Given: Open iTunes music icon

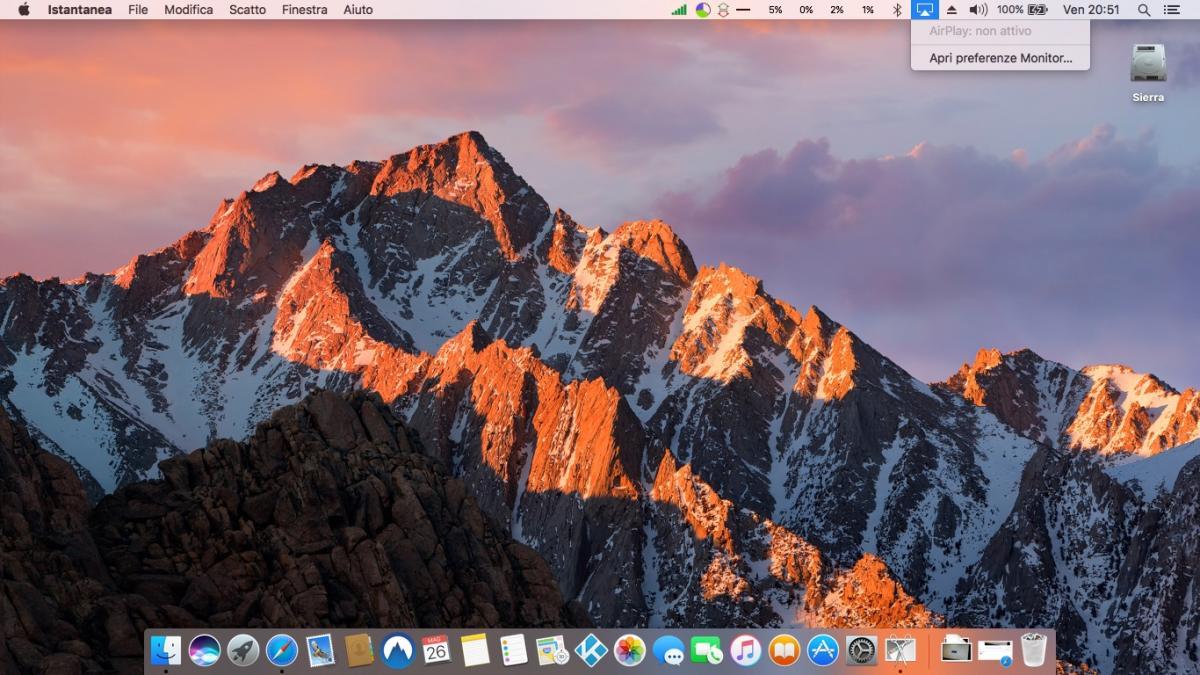Looking at the screenshot, I should (746, 651).
